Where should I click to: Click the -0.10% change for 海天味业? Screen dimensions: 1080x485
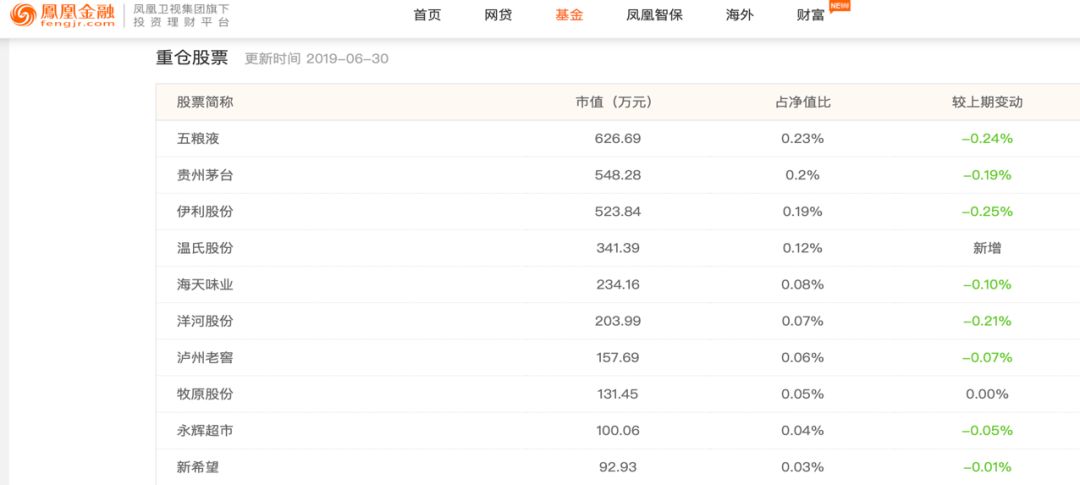[987, 285]
